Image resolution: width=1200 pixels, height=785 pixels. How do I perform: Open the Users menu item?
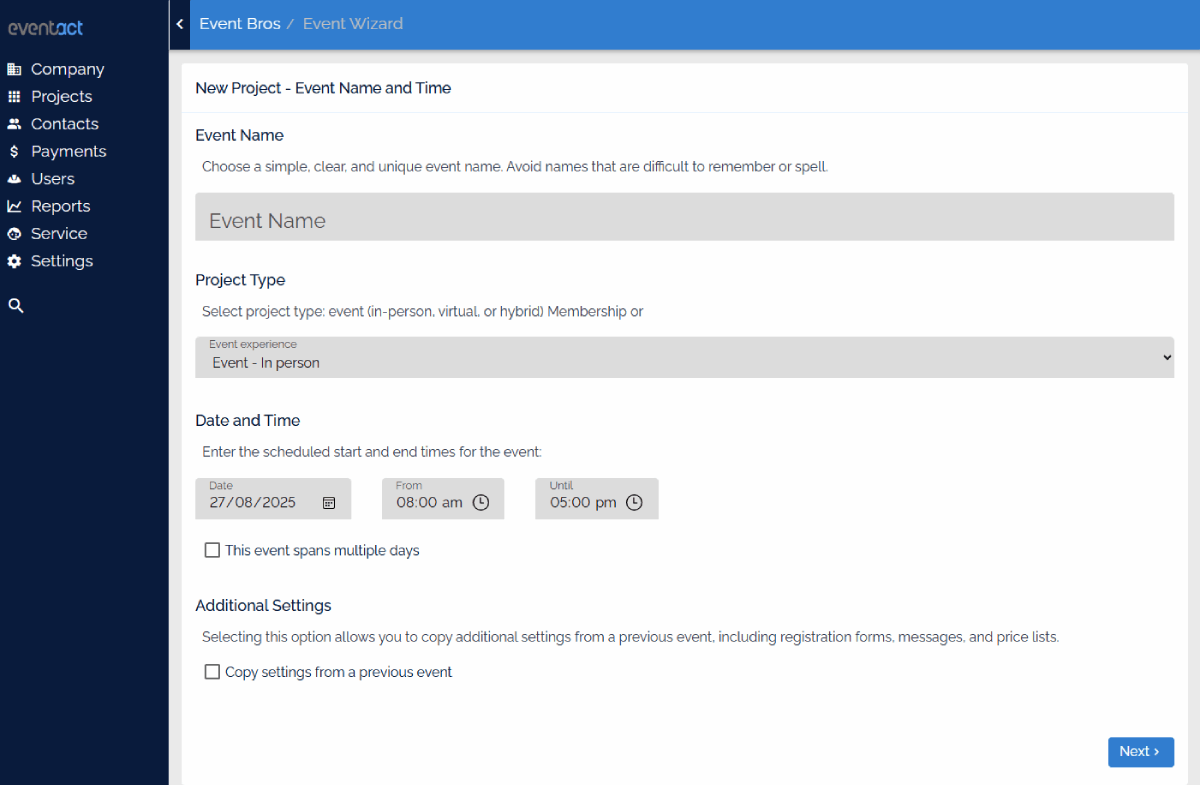pos(52,179)
